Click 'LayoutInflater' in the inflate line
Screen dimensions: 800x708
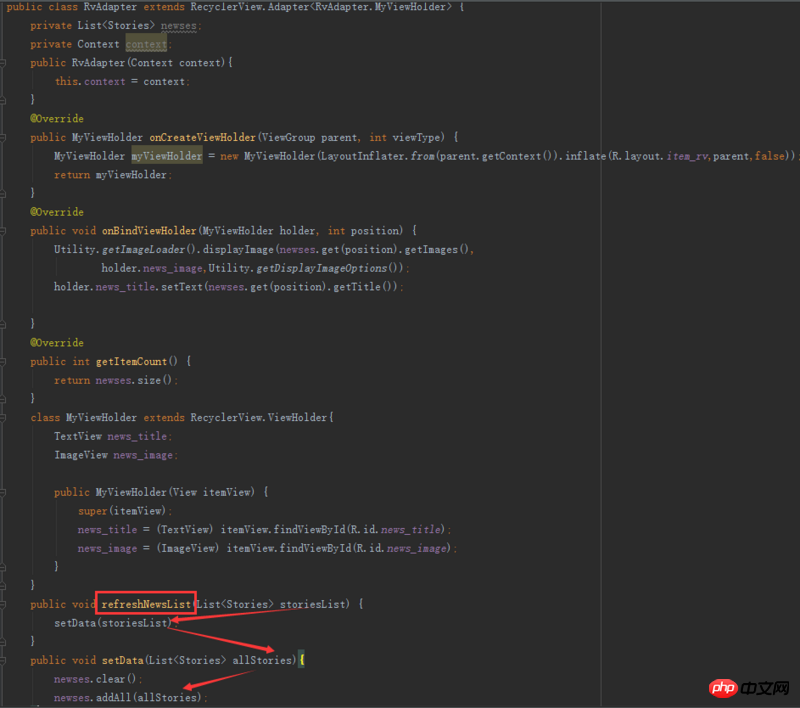tap(362, 156)
